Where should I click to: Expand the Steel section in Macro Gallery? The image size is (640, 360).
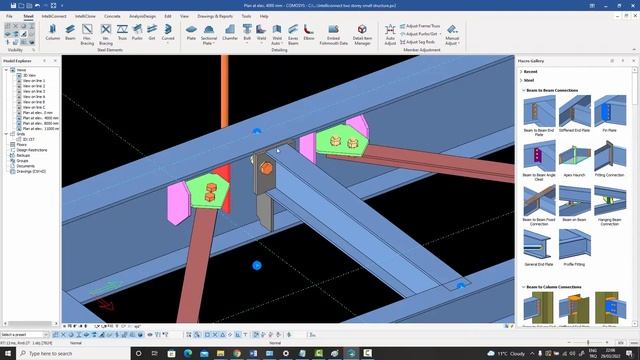tap(521, 80)
